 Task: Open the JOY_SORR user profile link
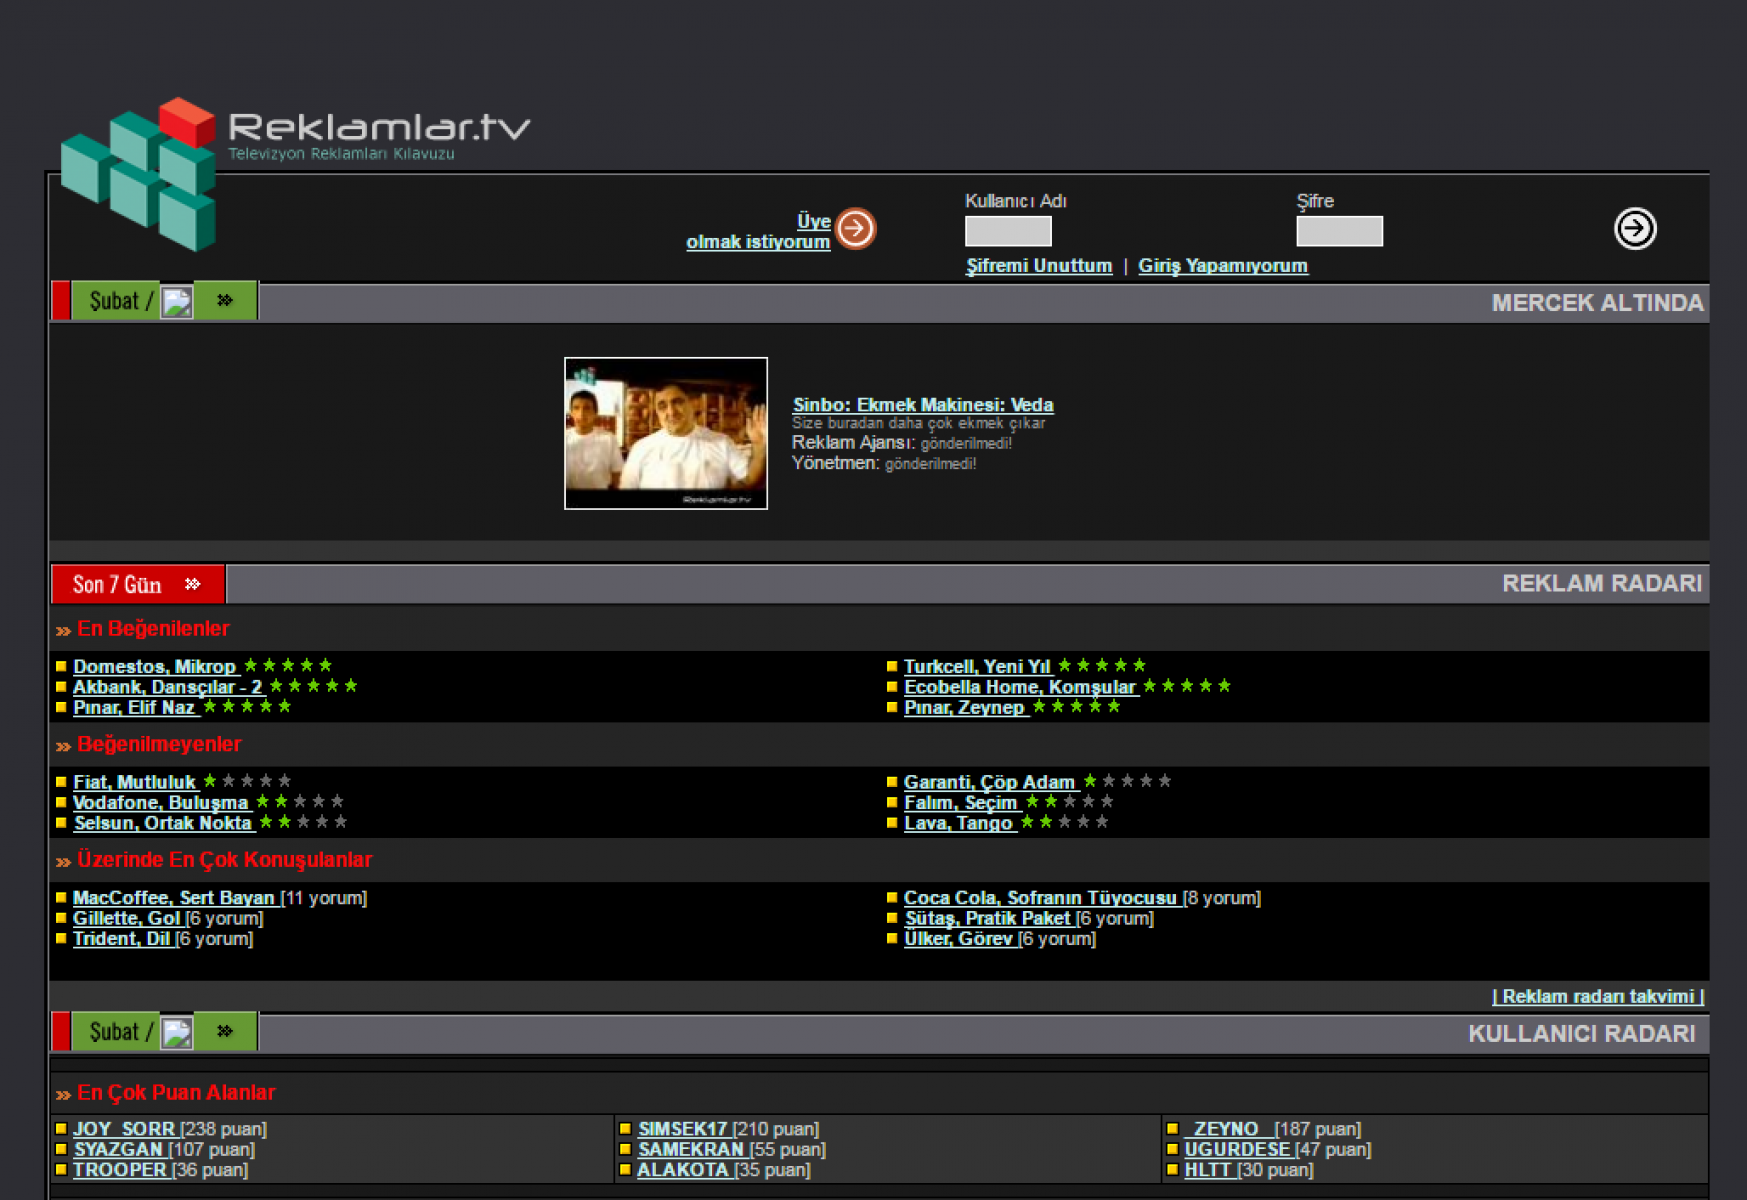click(x=123, y=1129)
